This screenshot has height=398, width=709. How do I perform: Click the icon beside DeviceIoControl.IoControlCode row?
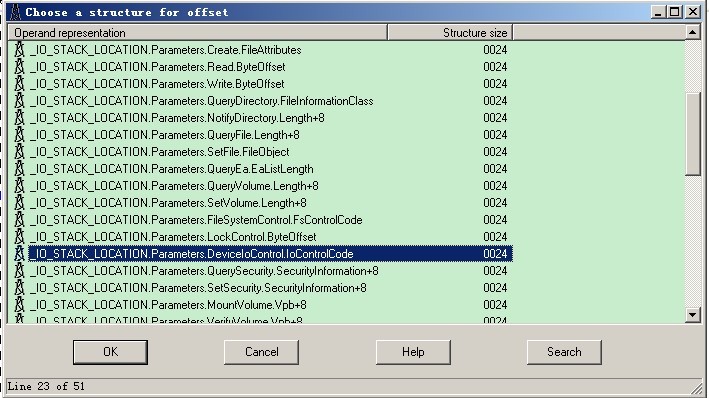click(x=19, y=254)
